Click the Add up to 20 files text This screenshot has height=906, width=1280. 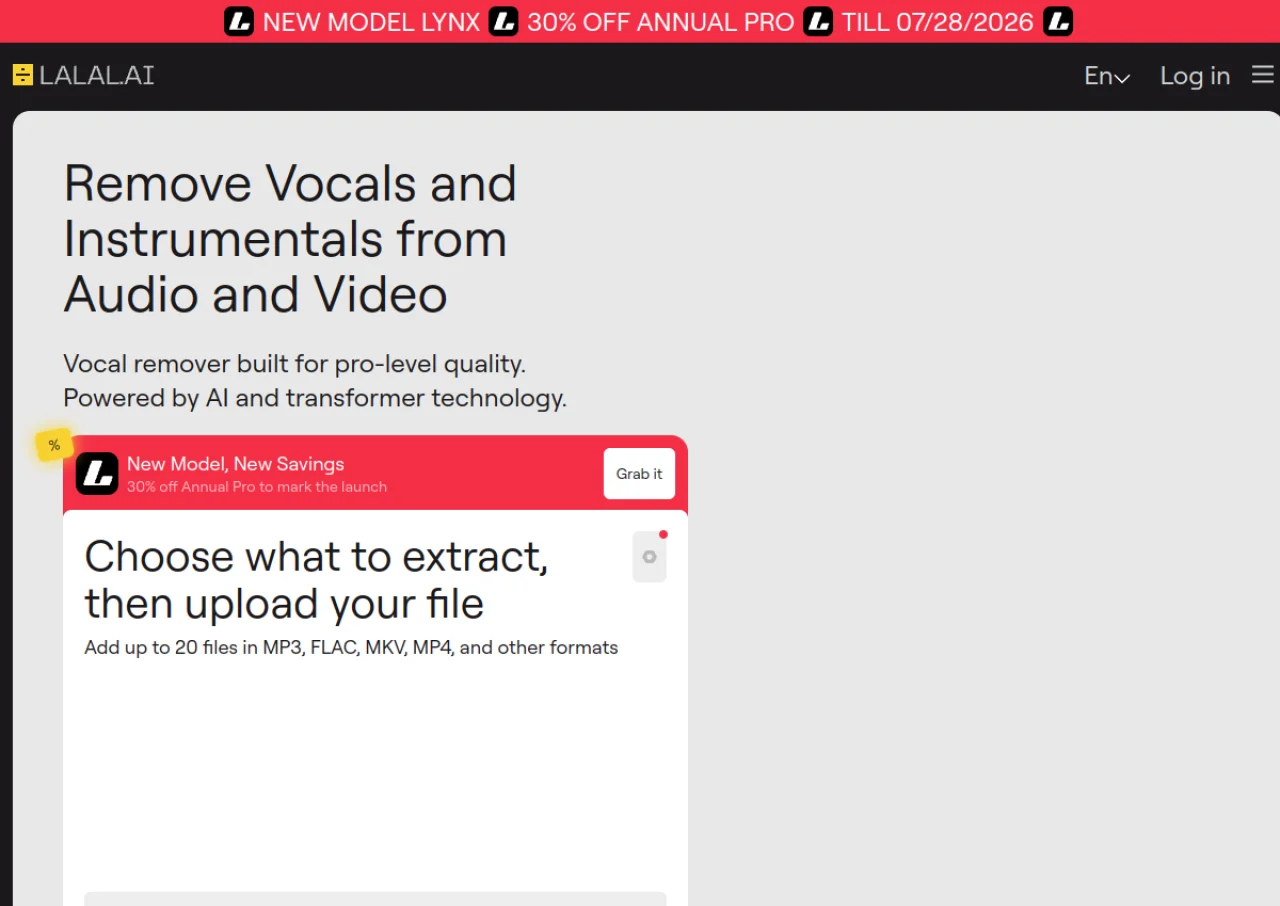[x=351, y=648]
